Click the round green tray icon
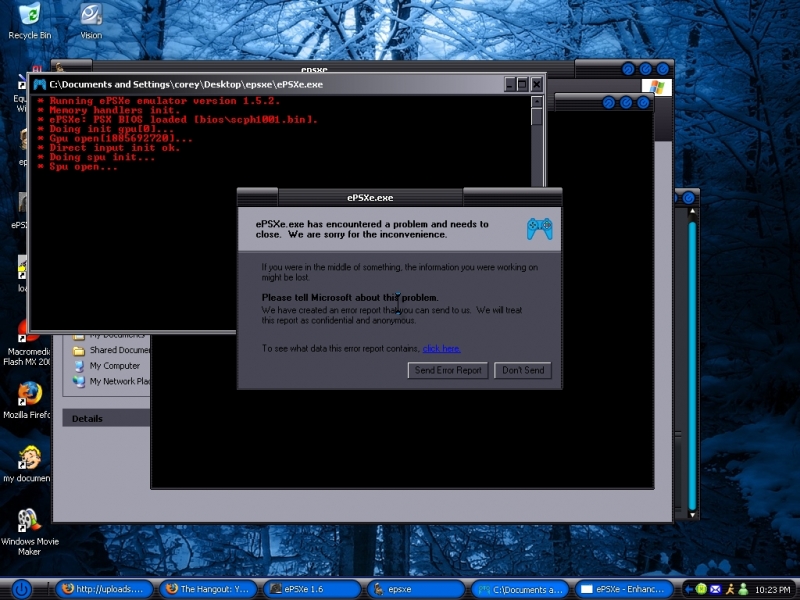Viewport: 800px width, 600px height. pos(702,589)
